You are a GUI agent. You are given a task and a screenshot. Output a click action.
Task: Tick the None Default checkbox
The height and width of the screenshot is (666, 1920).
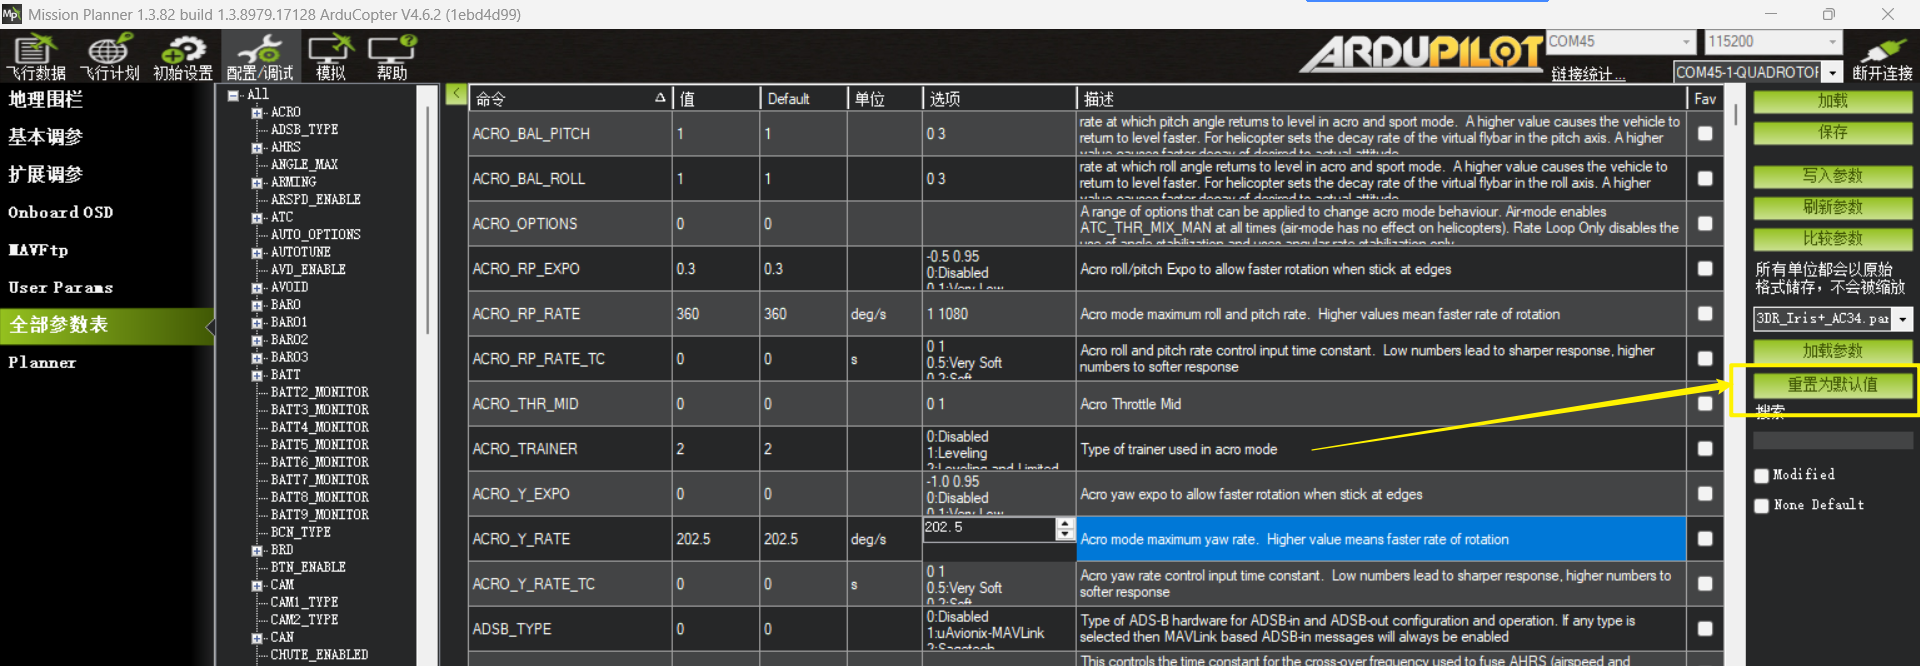(1762, 506)
